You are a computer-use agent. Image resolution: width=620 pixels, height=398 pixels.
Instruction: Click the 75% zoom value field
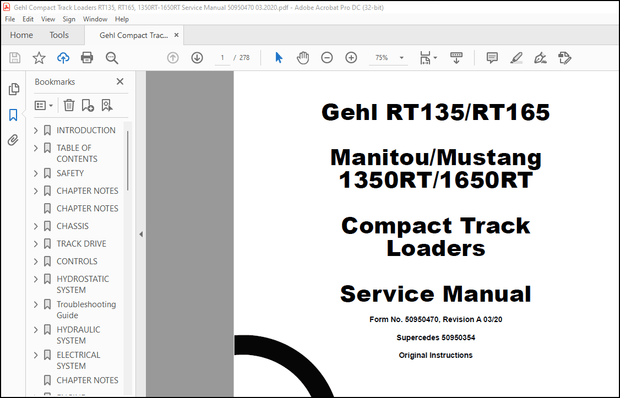(382, 58)
